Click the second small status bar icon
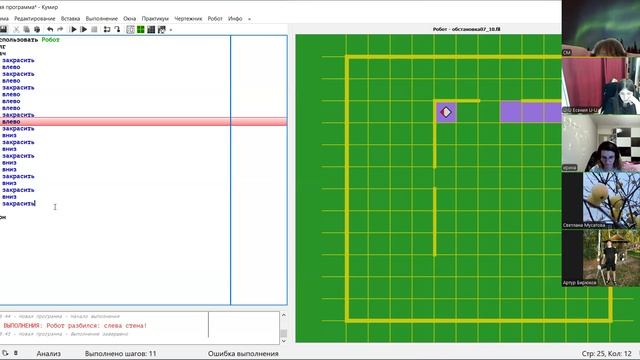The image size is (640, 360). pyautogui.click(x=16, y=353)
